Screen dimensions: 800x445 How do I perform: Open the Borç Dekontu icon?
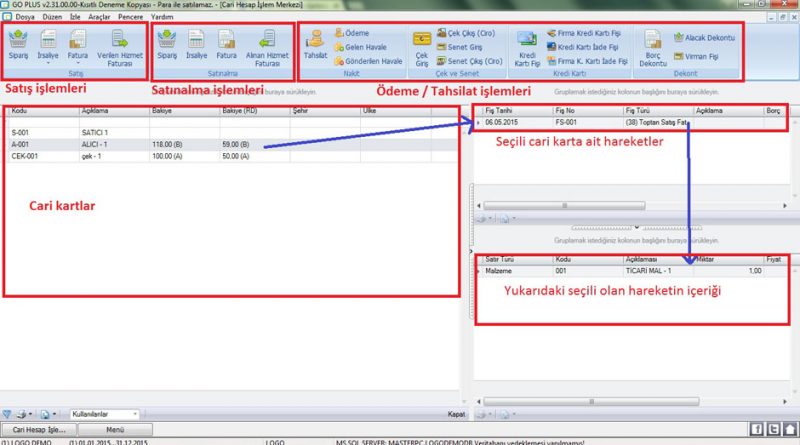652,46
